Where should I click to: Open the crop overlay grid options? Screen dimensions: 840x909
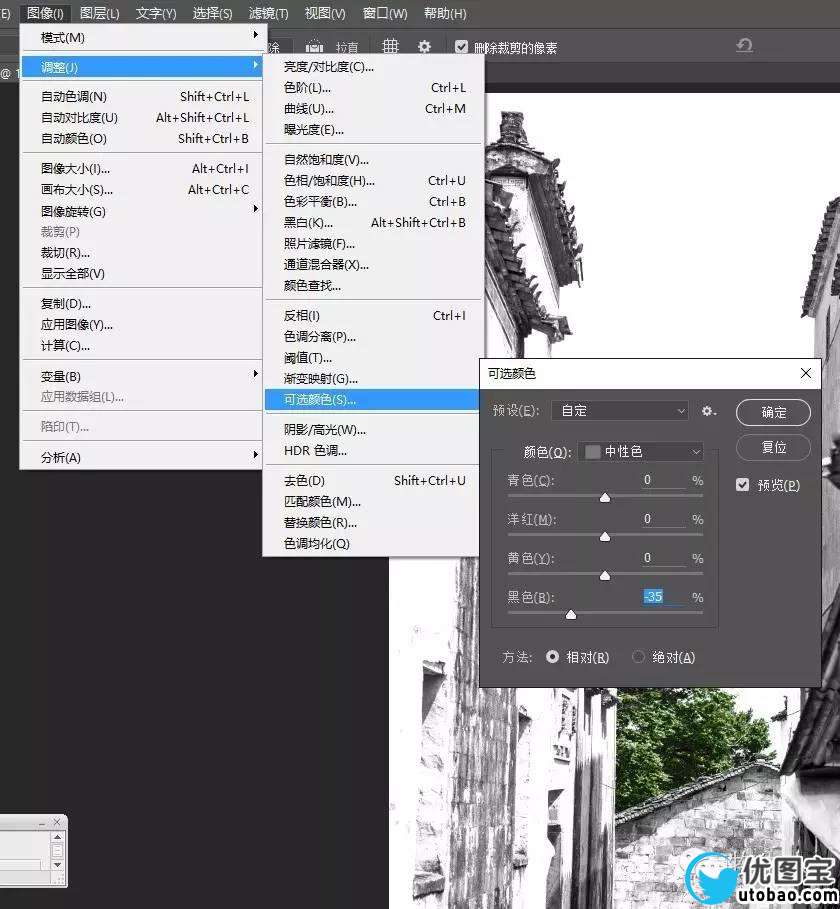point(391,47)
